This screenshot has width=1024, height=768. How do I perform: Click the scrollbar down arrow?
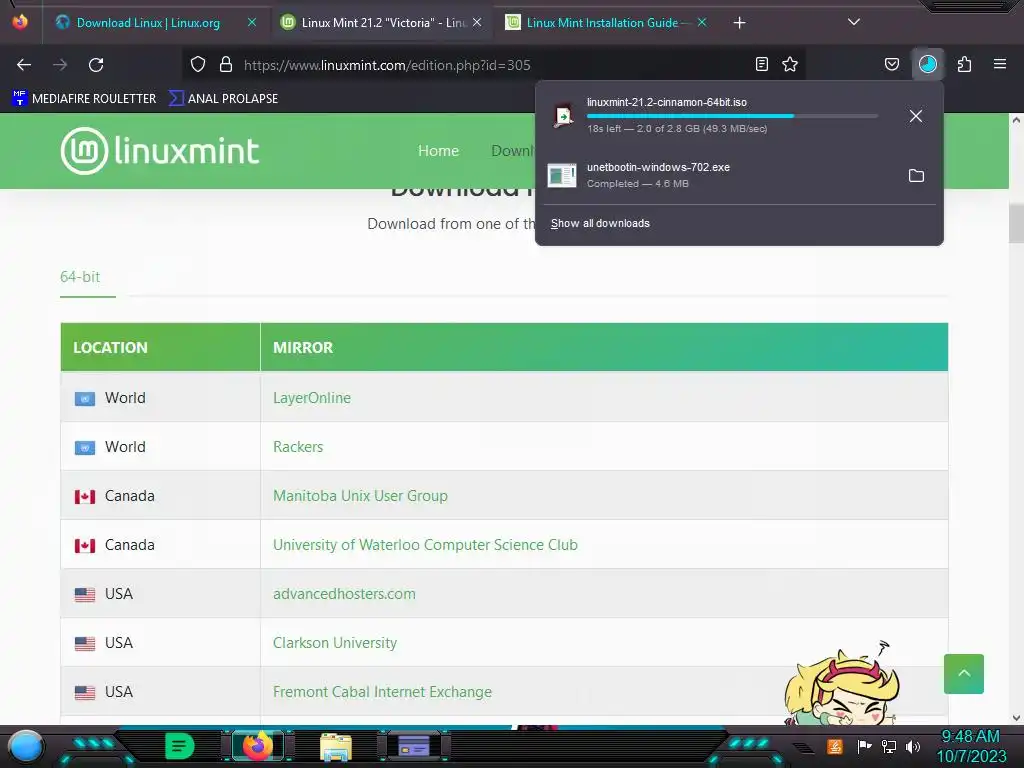[1016, 718]
